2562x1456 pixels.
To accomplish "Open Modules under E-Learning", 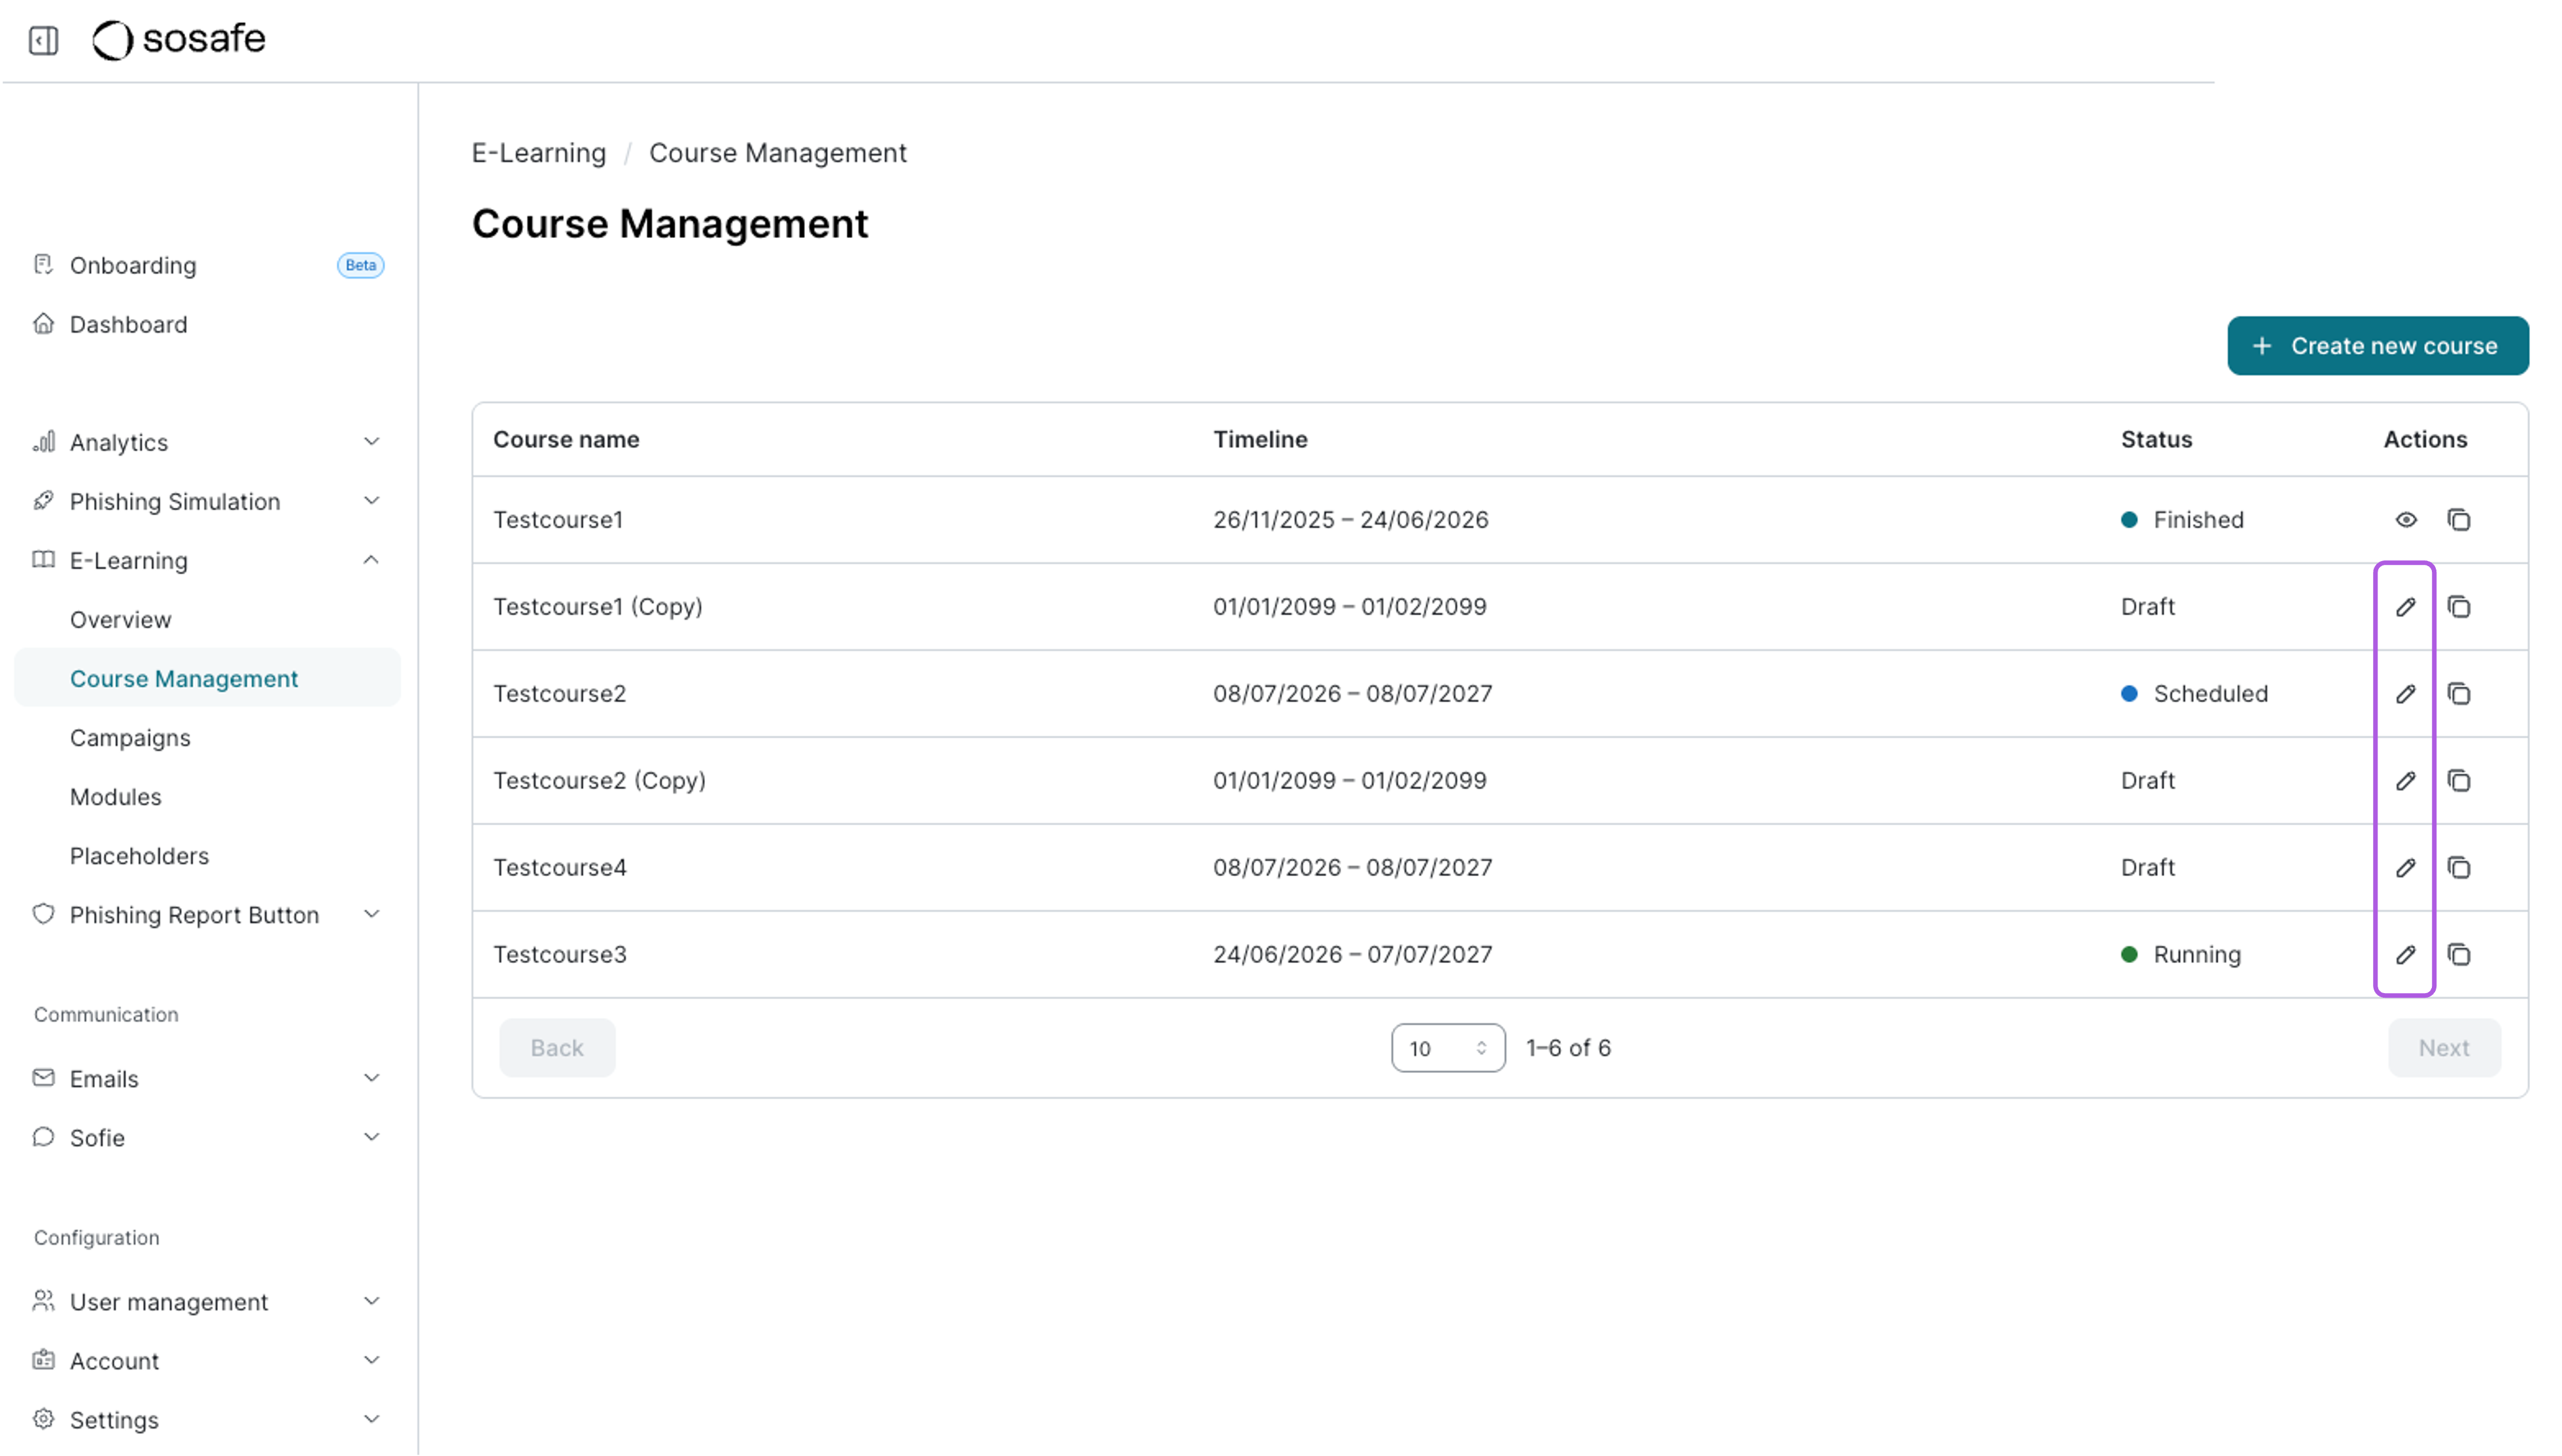I will (116, 797).
